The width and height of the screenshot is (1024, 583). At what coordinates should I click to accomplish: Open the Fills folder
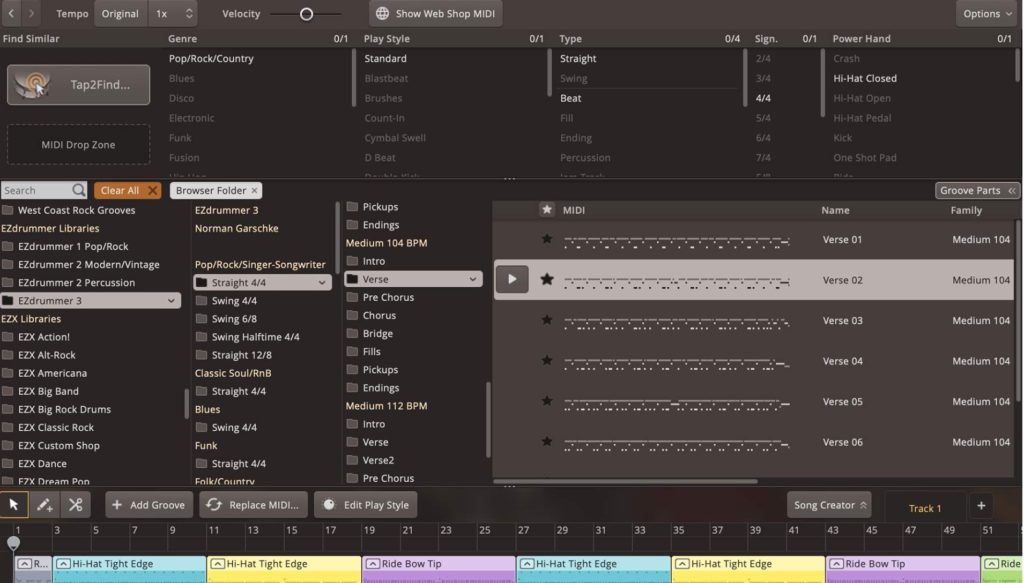pos(372,351)
